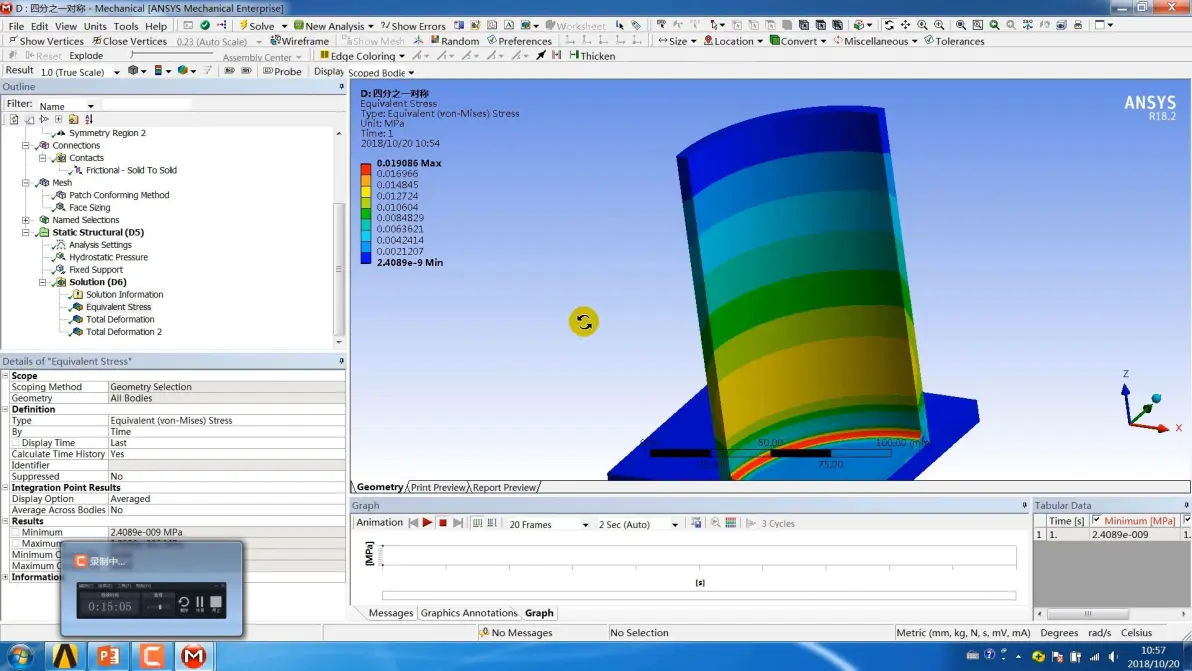Collapse the Solution (D6) branch
Image resolution: width=1192 pixels, height=671 pixels.
tap(43, 282)
